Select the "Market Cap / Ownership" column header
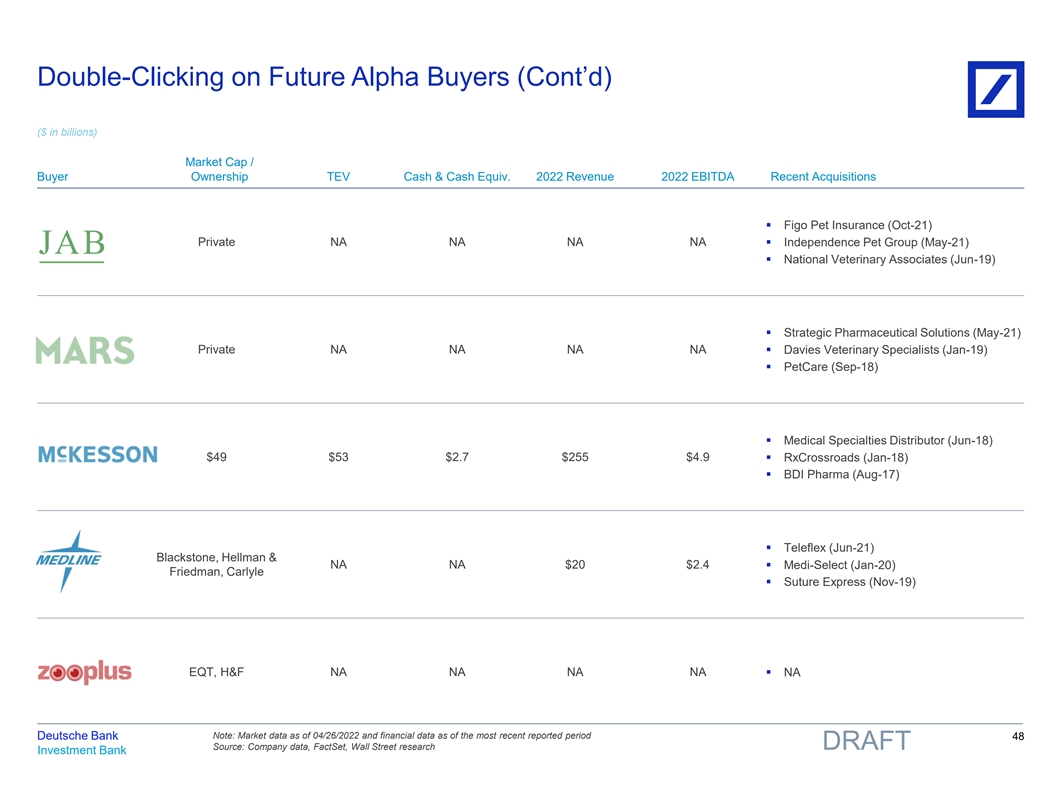1057x796 pixels. coord(217,169)
